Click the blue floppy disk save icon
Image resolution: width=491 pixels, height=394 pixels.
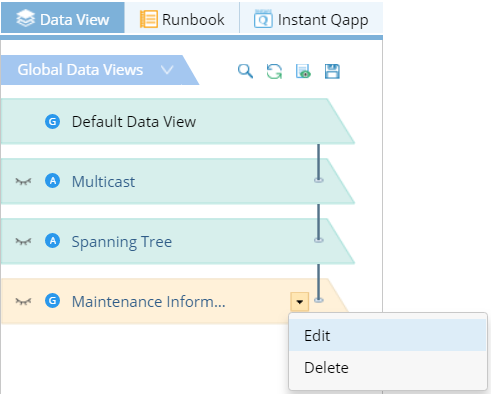tap(332, 71)
